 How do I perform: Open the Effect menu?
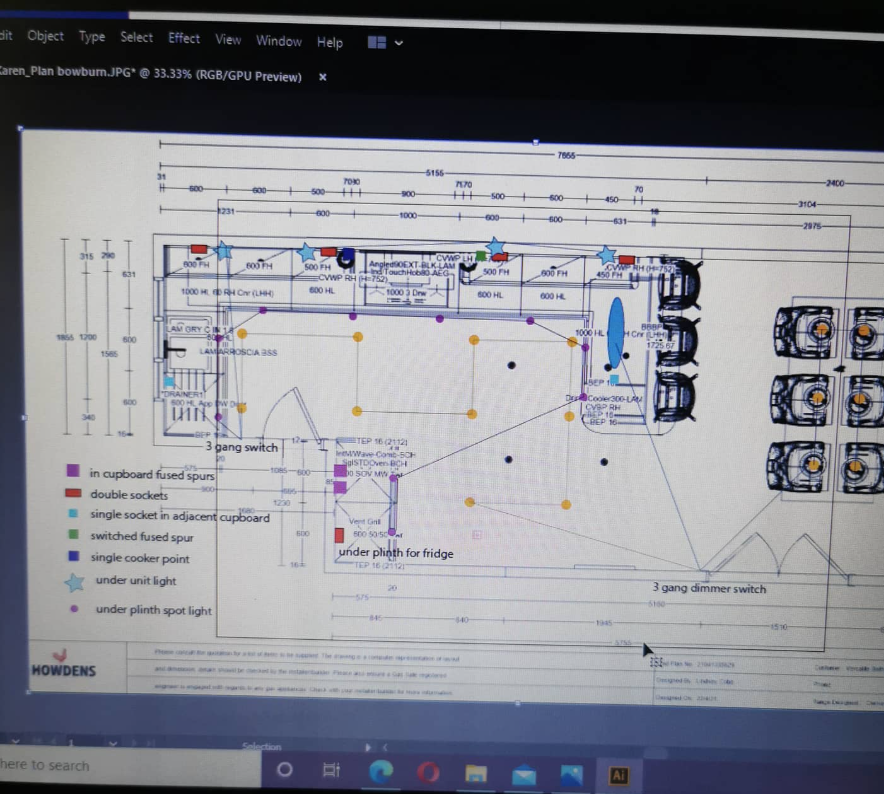184,38
